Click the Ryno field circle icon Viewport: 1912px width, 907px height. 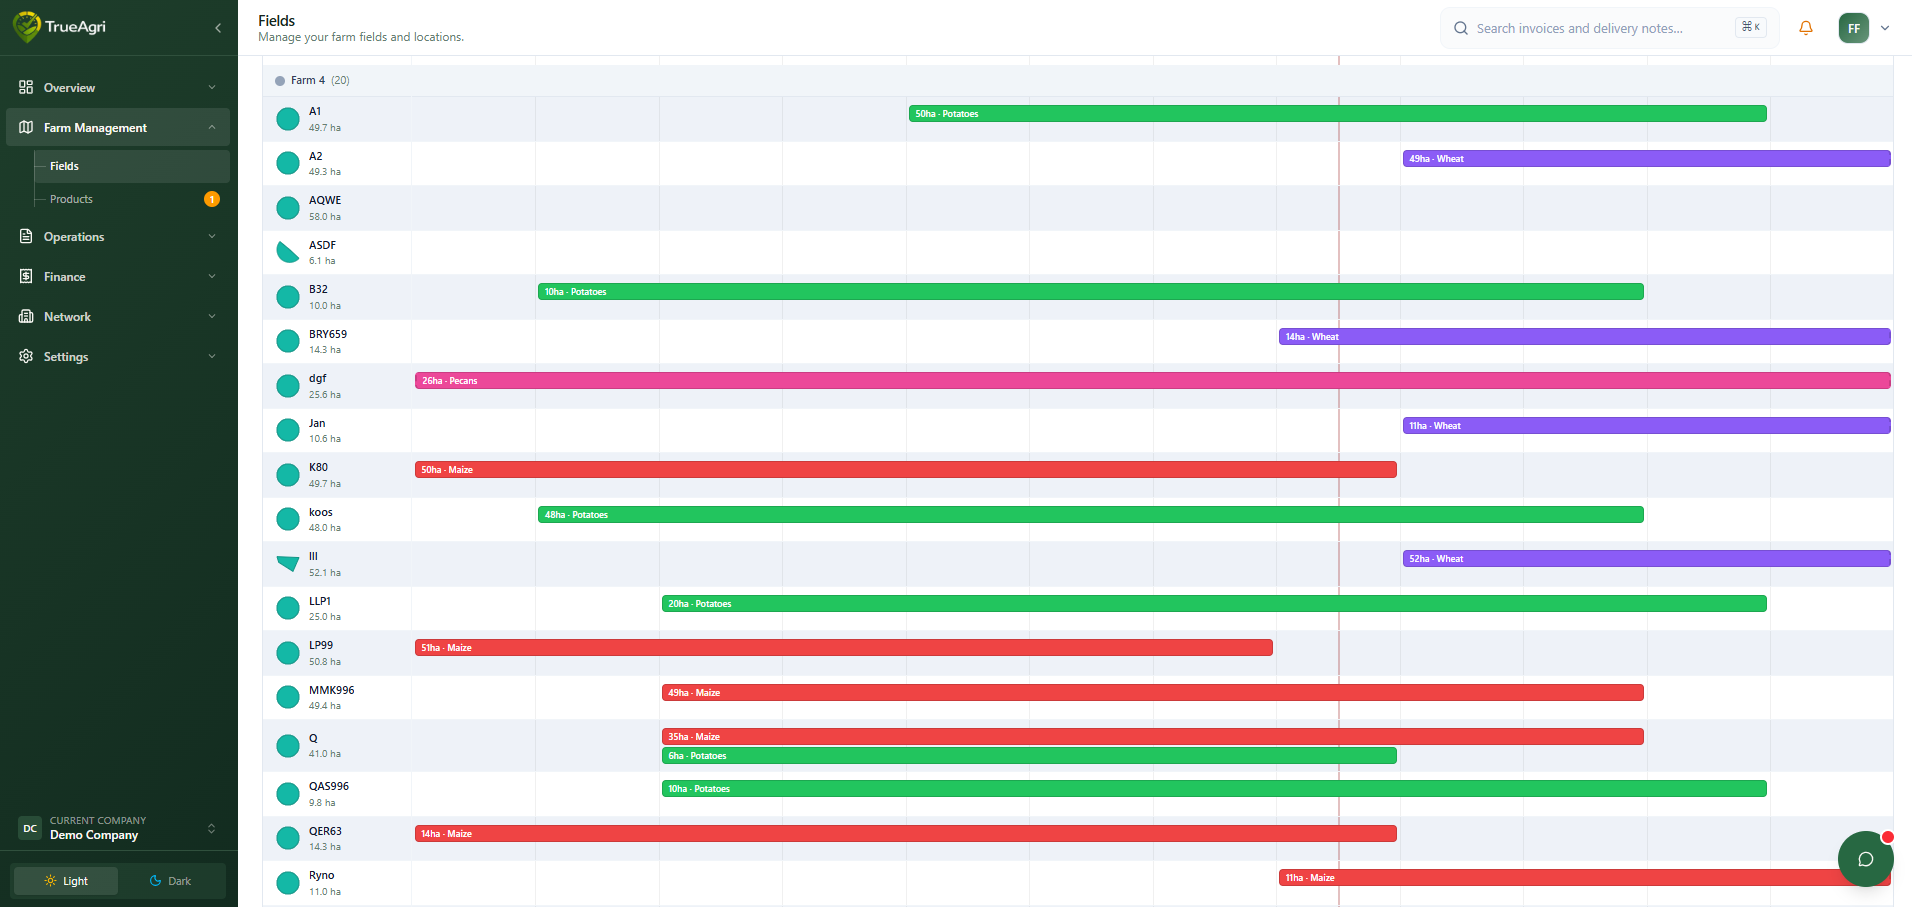point(288,883)
